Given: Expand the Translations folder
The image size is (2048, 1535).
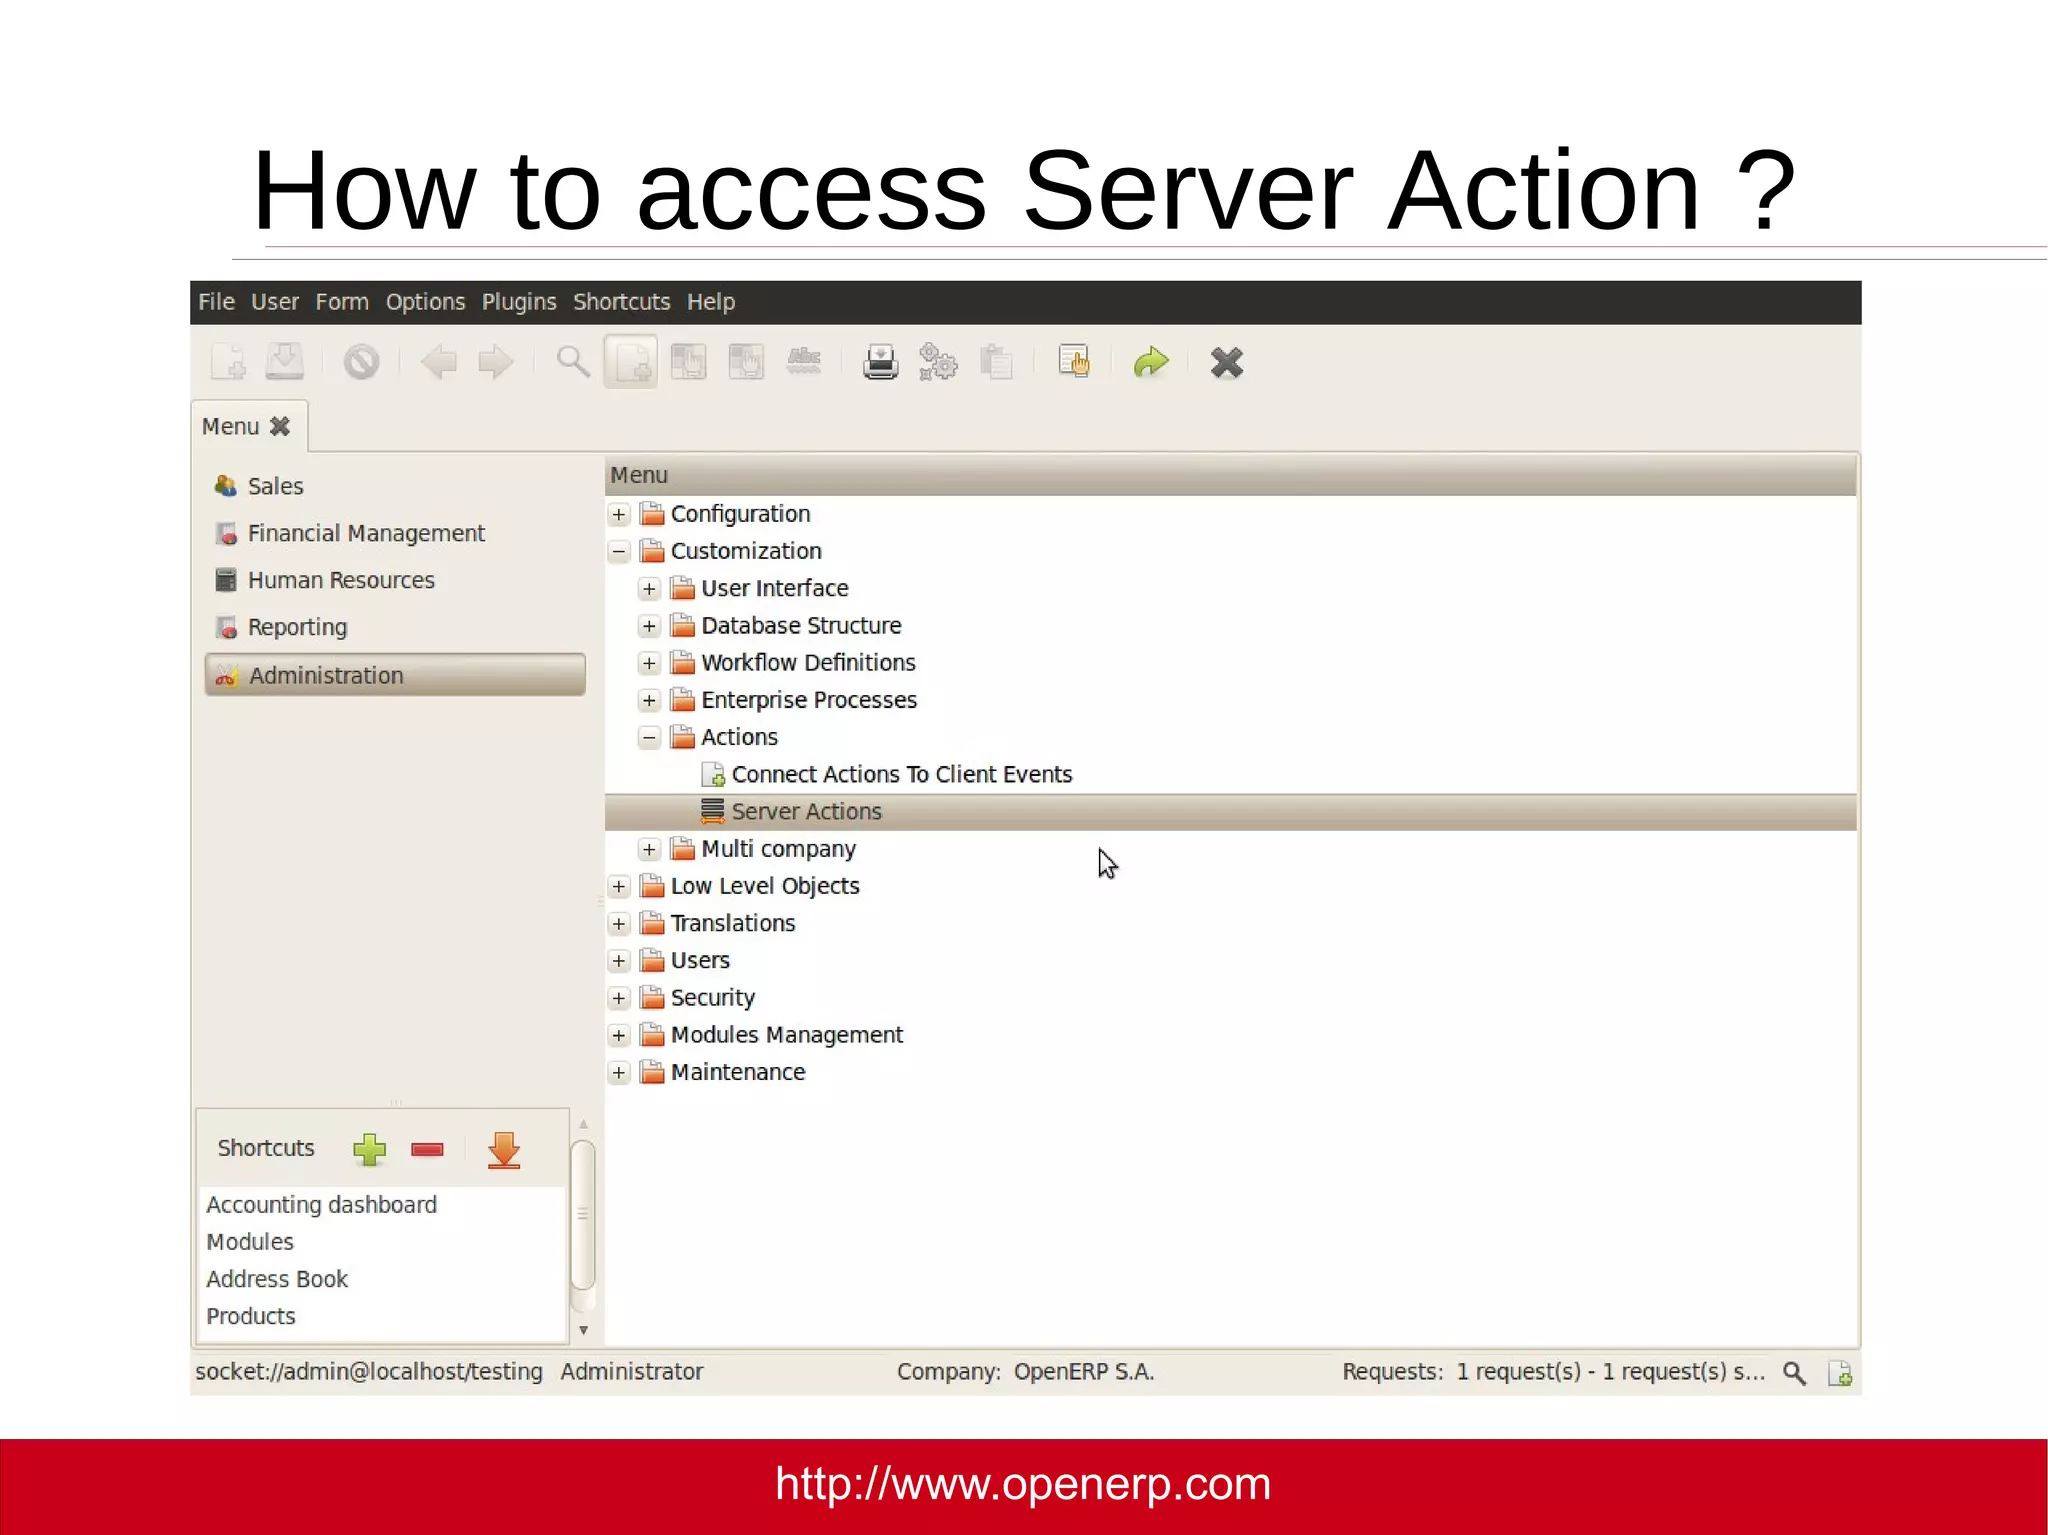Looking at the screenshot, I should point(619,923).
